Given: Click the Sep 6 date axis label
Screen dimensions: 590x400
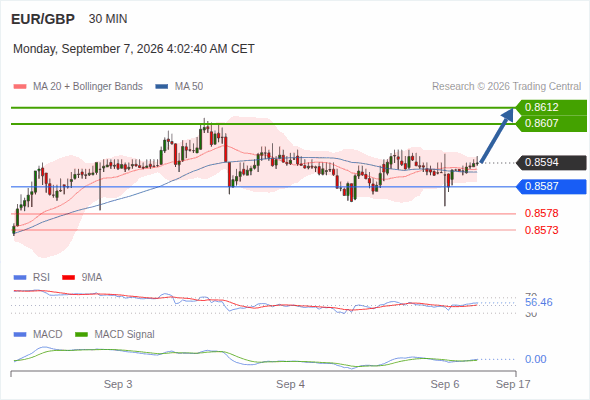Looking at the screenshot, I should (x=445, y=384).
